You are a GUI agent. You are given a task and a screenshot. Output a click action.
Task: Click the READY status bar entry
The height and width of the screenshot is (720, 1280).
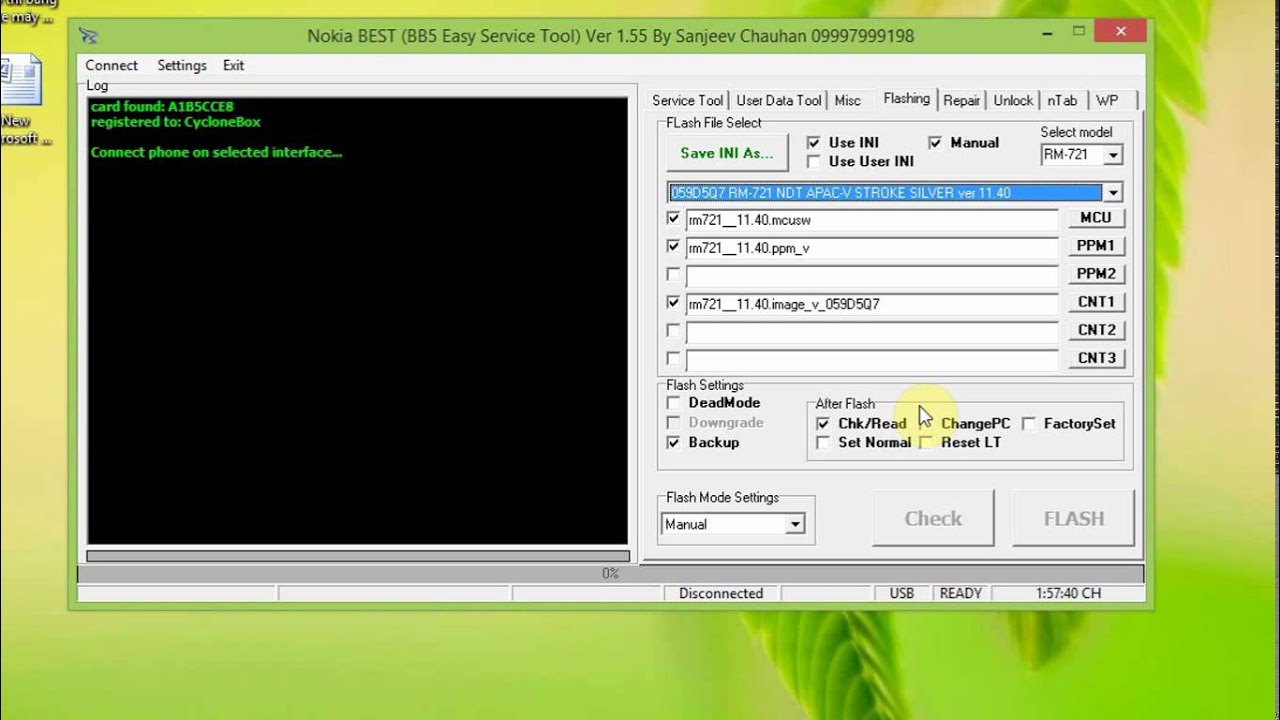(960, 593)
